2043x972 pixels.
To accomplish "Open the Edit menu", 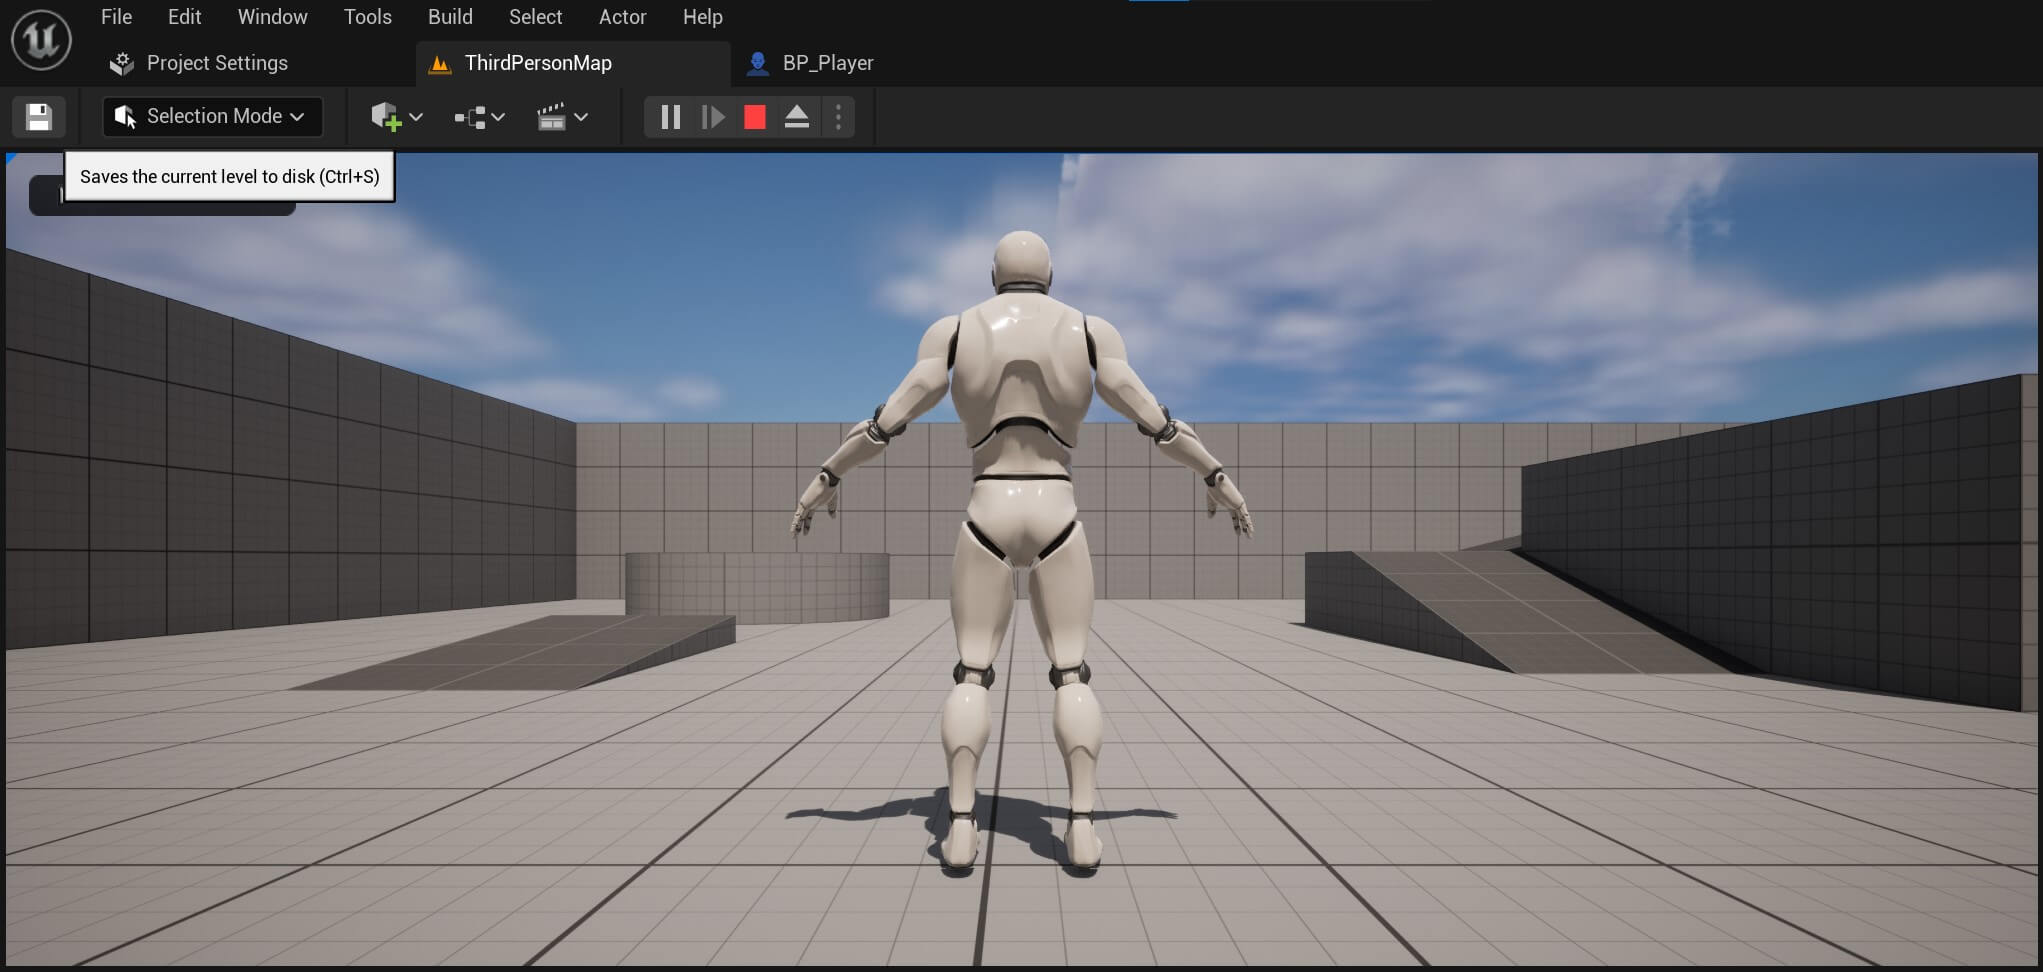I will click(184, 17).
